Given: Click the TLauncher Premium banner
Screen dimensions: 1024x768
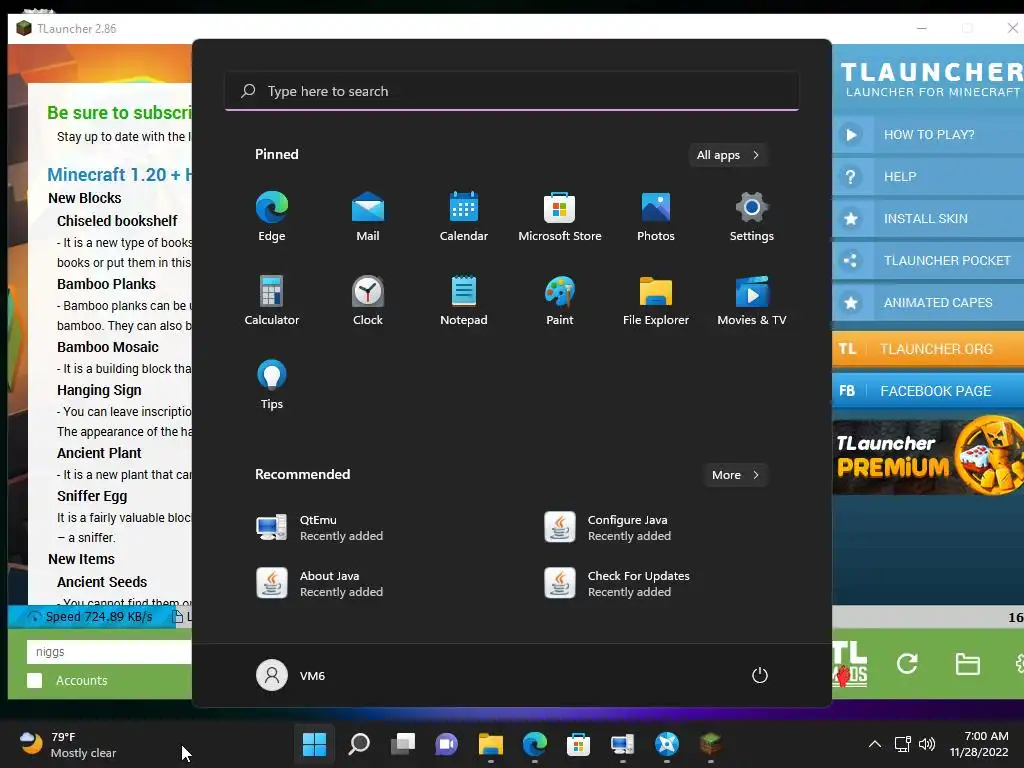Looking at the screenshot, I should [x=928, y=455].
